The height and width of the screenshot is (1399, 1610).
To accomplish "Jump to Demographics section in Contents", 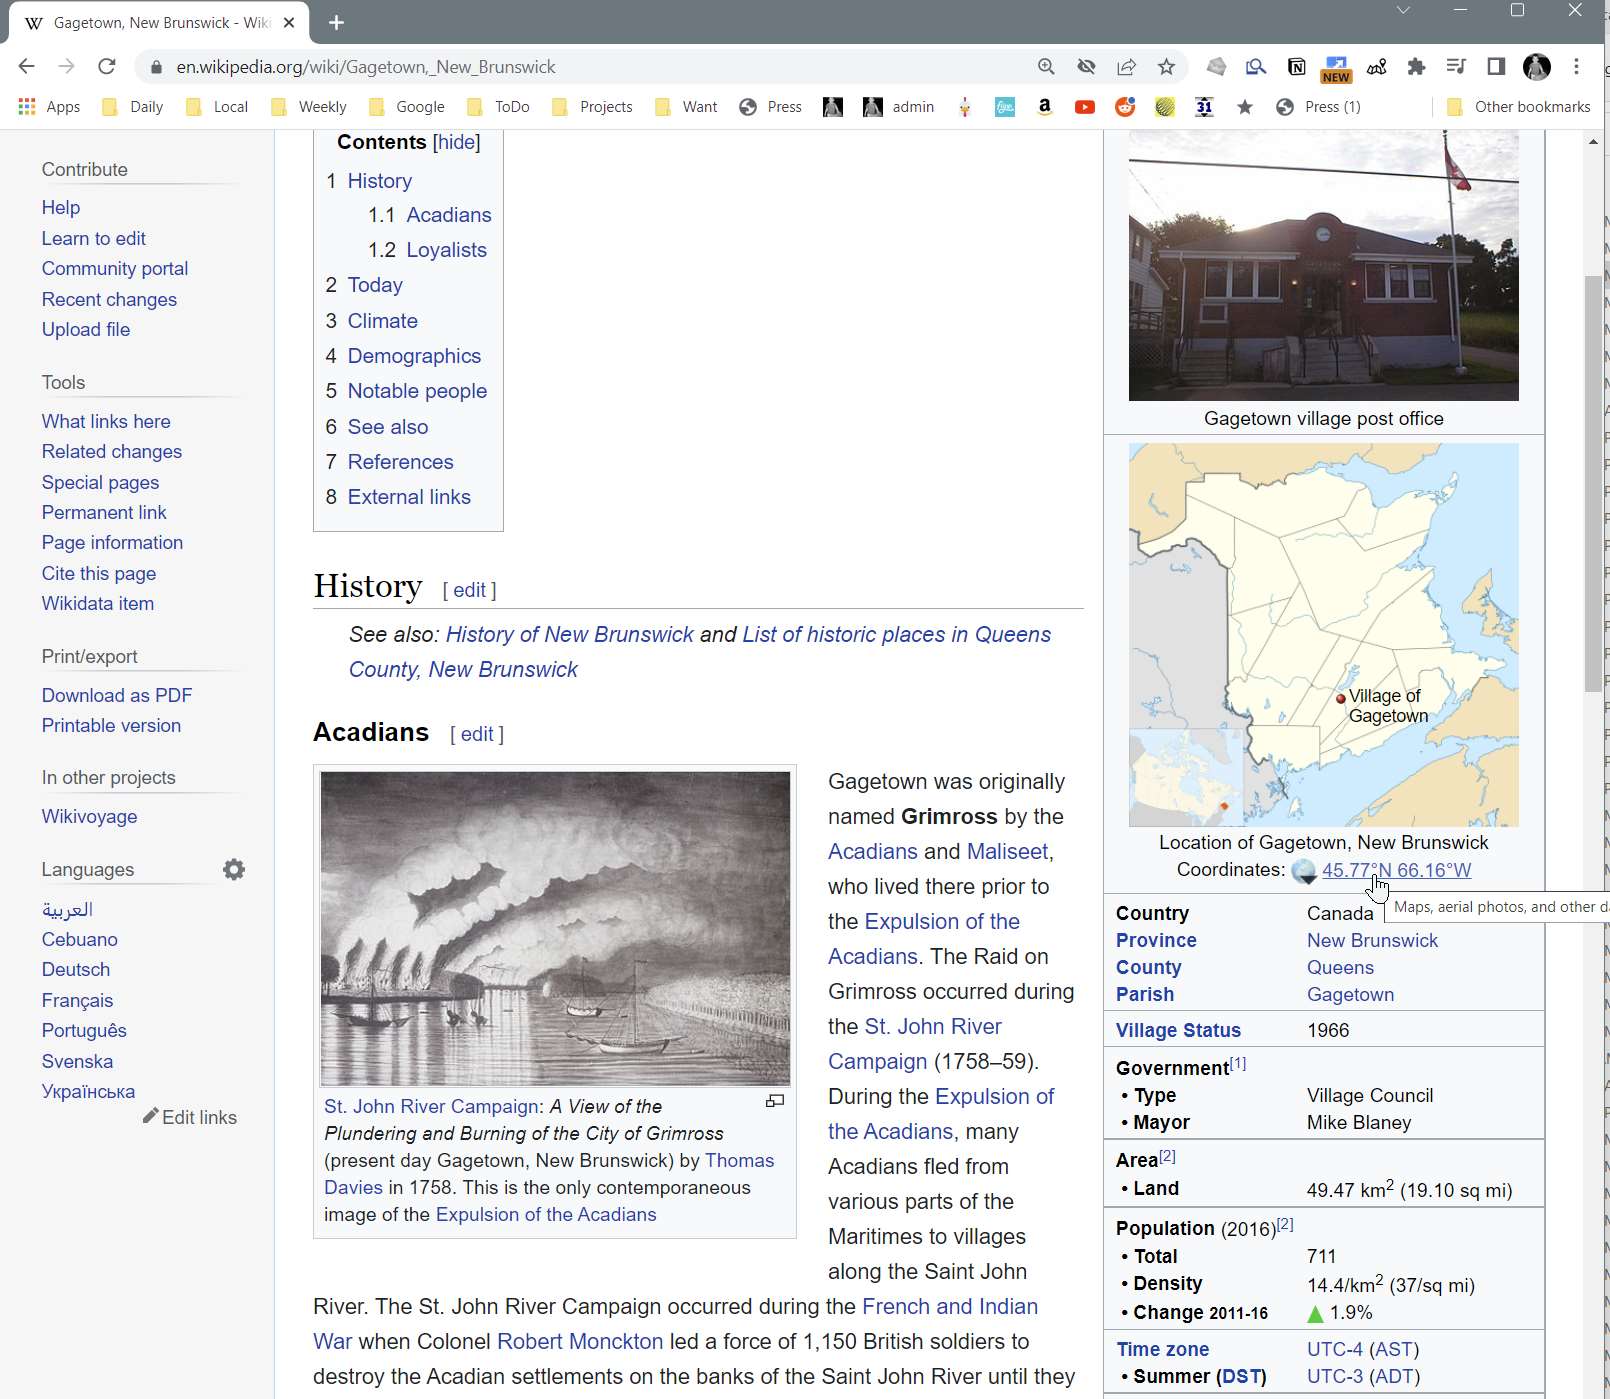I will (414, 356).
